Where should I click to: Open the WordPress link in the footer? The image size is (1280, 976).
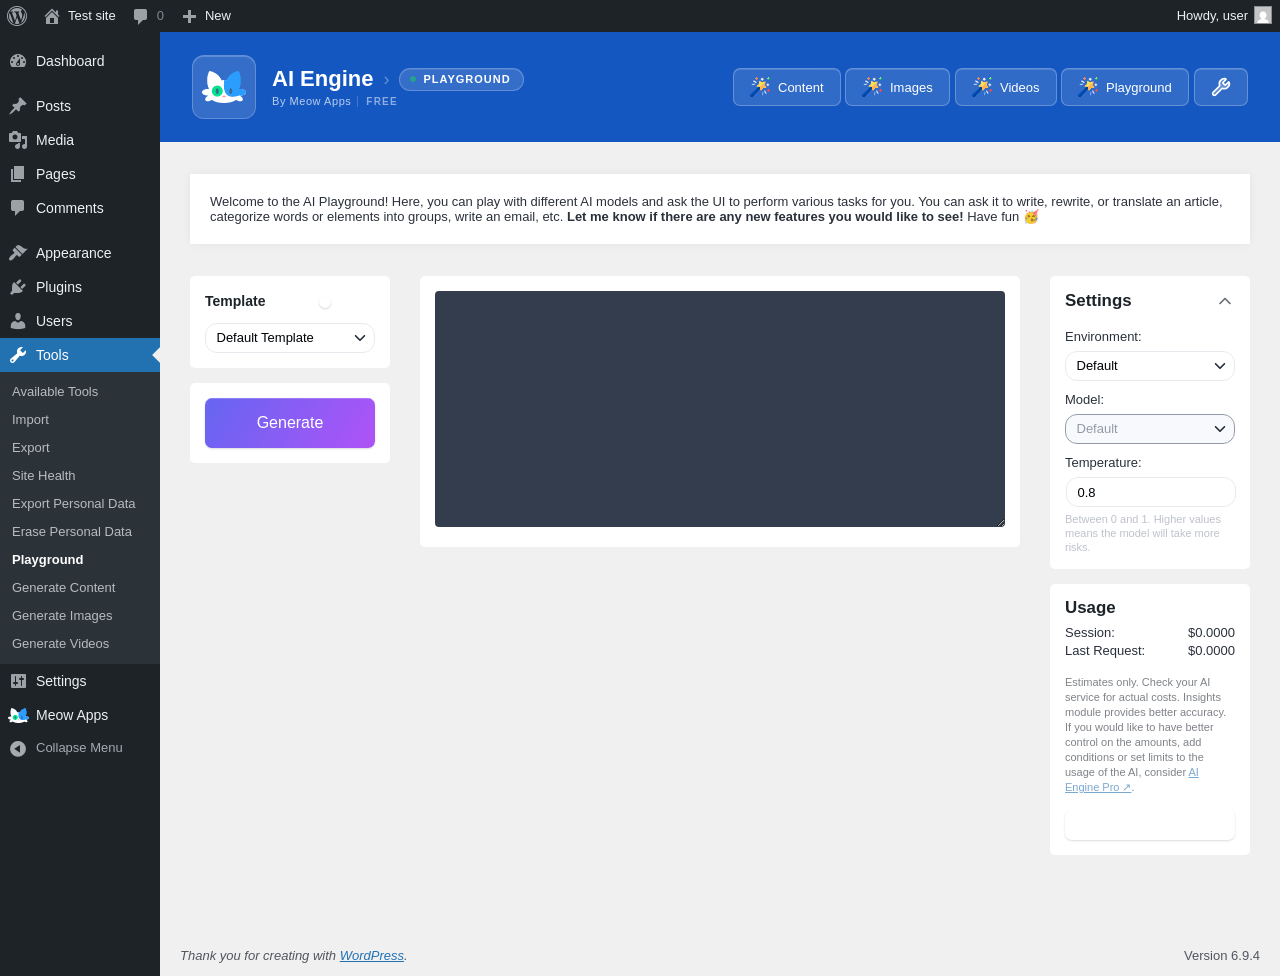[x=372, y=956]
